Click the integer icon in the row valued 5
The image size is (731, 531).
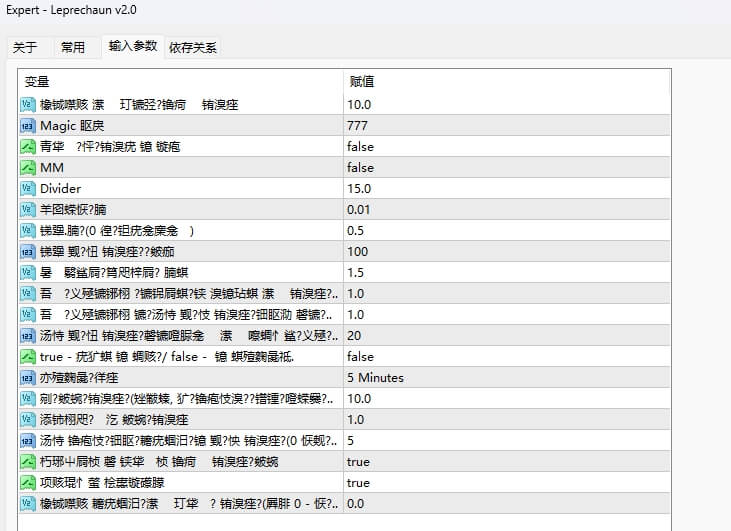28,441
